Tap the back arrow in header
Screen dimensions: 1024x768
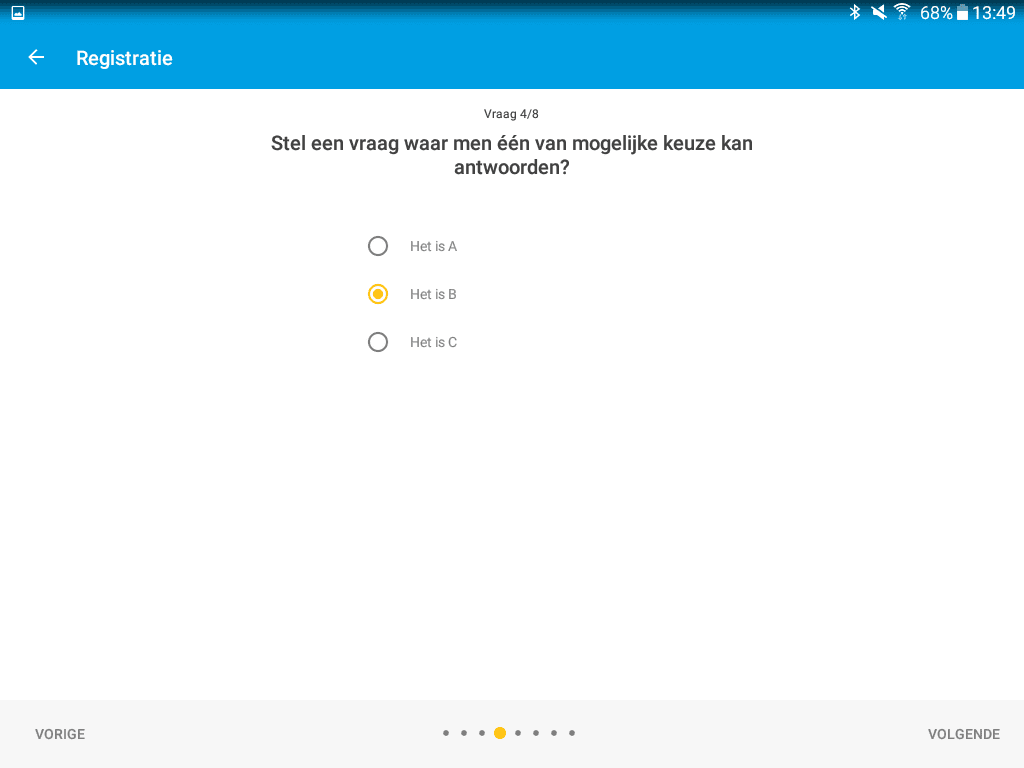pos(37,58)
